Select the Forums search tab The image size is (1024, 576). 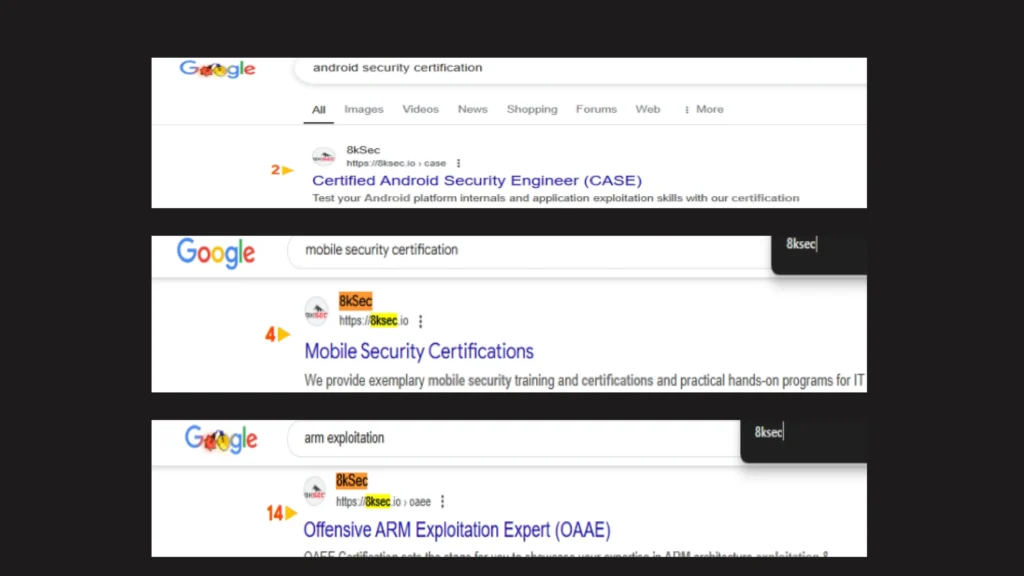596,109
